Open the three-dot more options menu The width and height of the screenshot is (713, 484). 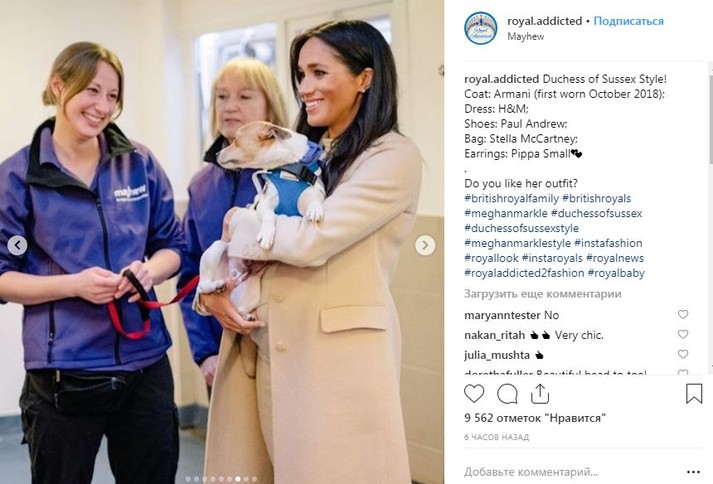[x=693, y=472]
